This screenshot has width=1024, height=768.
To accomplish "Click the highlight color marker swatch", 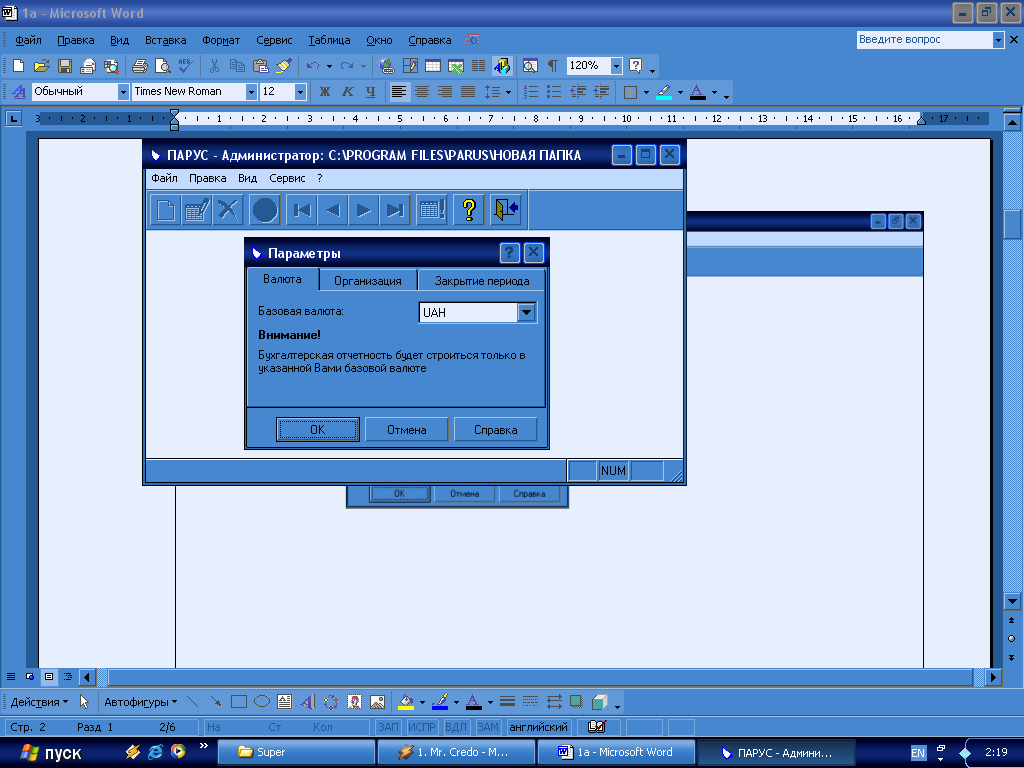I will 664,91.
